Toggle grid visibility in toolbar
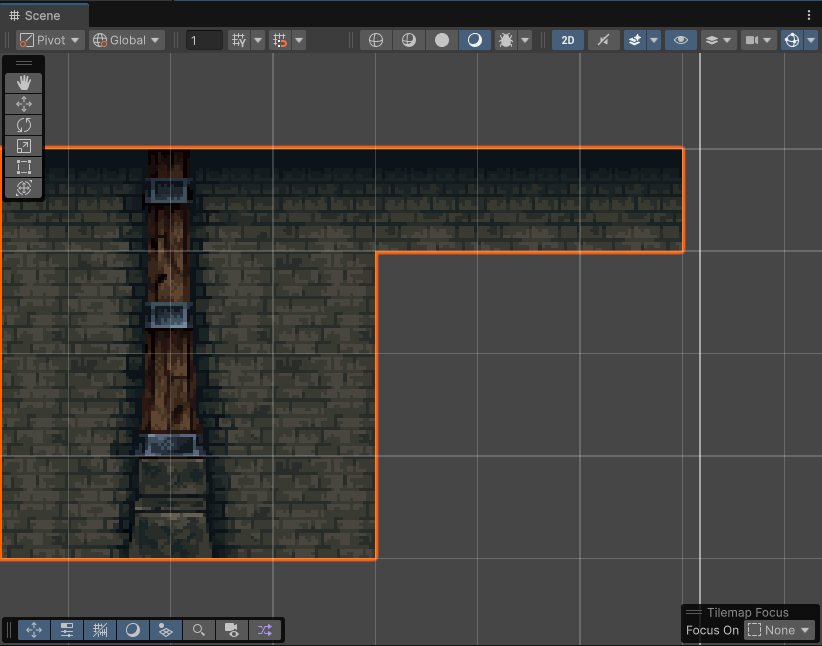 [x=239, y=40]
